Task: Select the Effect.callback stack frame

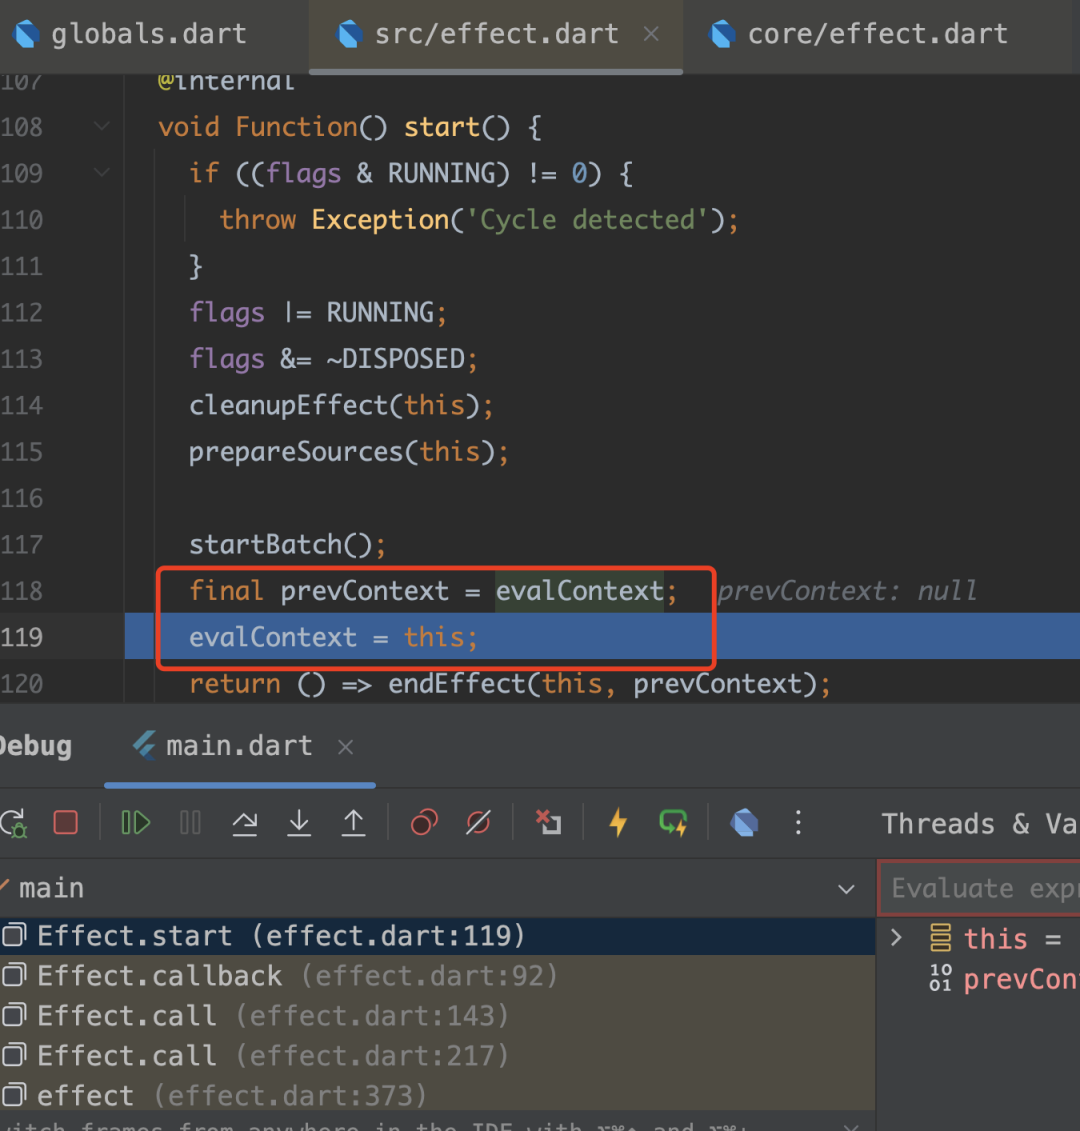Action: tap(160, 976)
